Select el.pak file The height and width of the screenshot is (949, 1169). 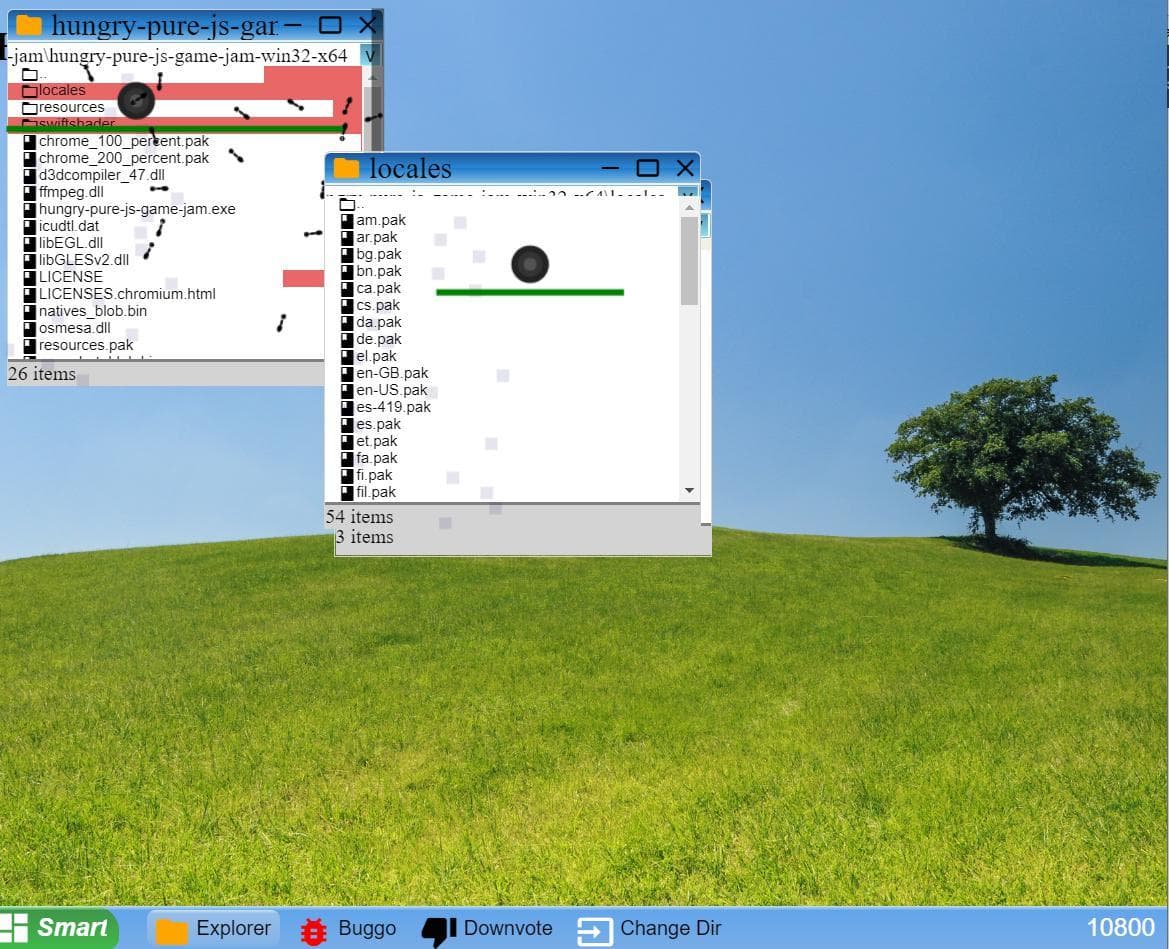click(369, 357)
